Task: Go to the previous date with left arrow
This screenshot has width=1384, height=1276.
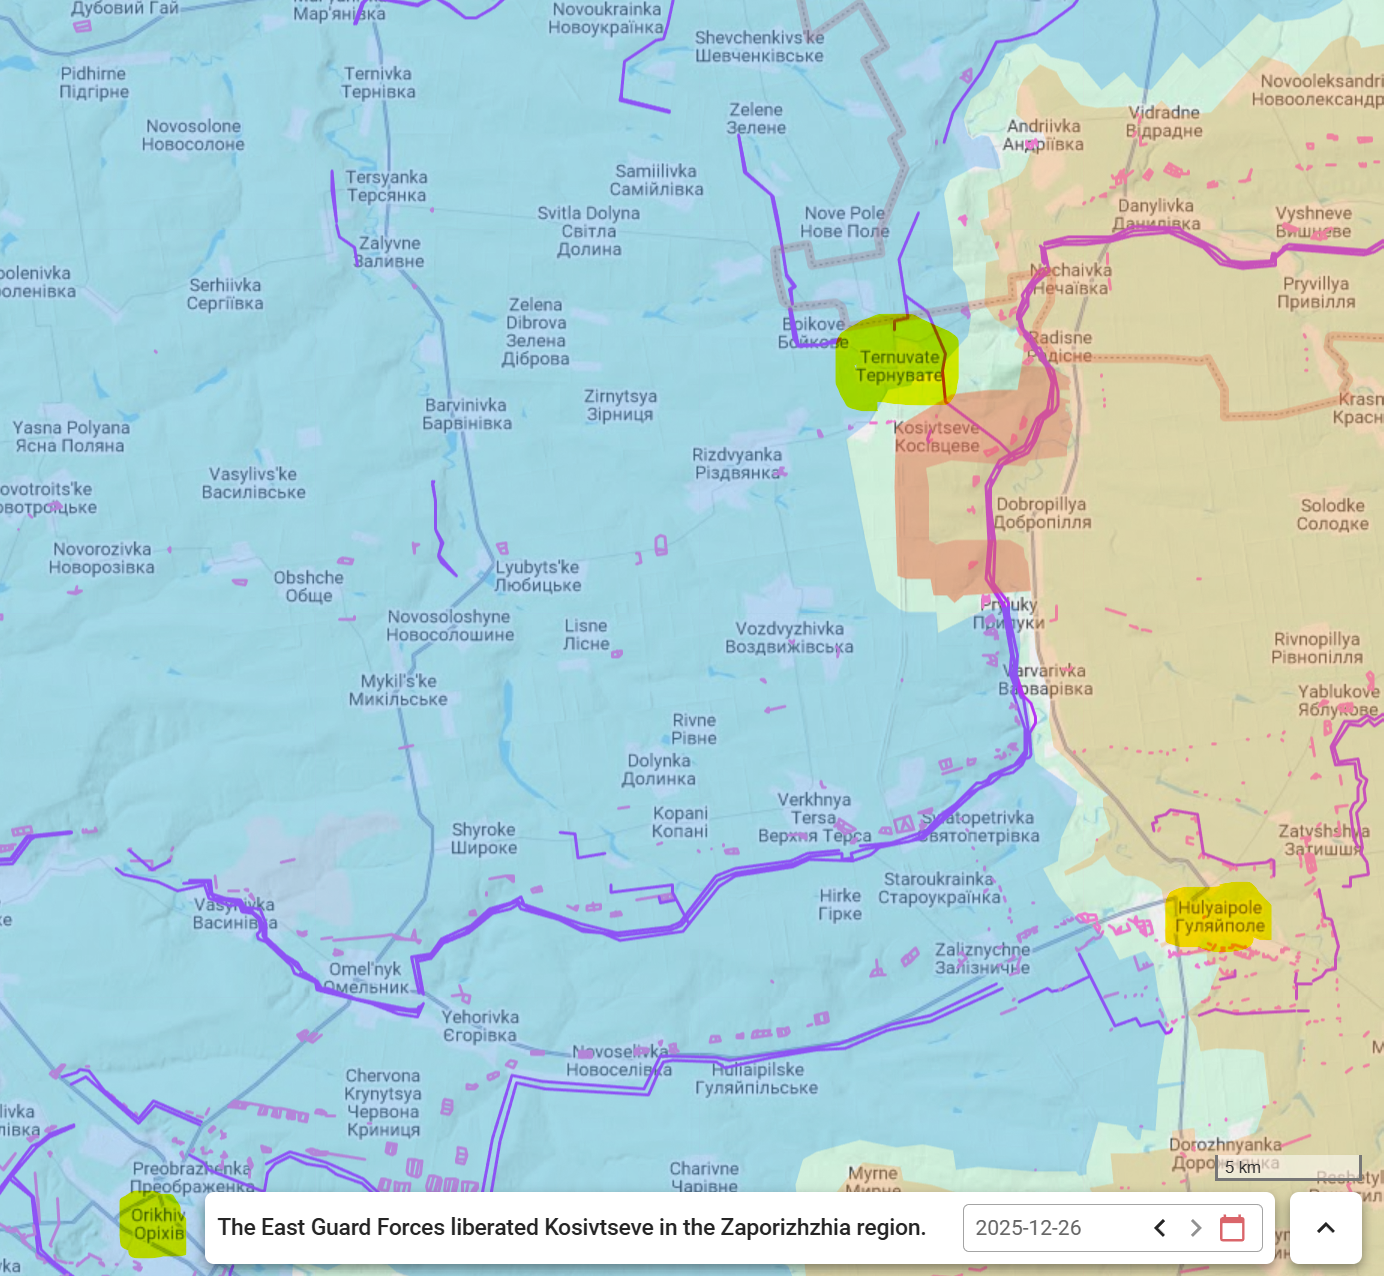Action: coord(1160,1228)
